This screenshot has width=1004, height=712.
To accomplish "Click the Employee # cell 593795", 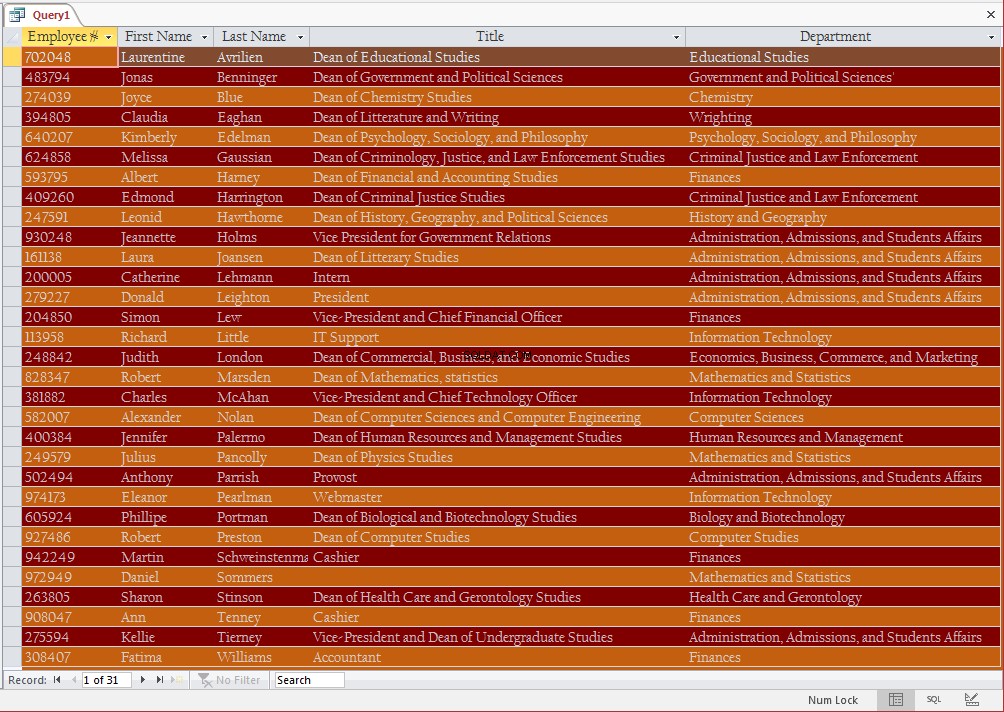I will 70,177.
